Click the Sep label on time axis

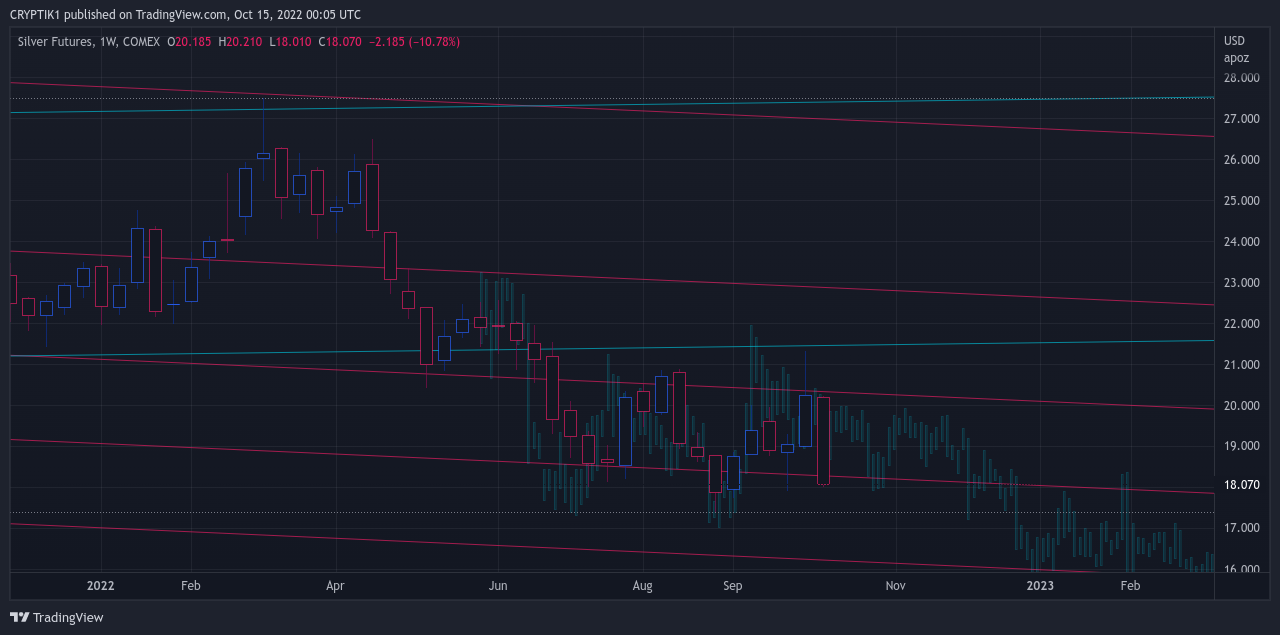[x=733, y=586]
